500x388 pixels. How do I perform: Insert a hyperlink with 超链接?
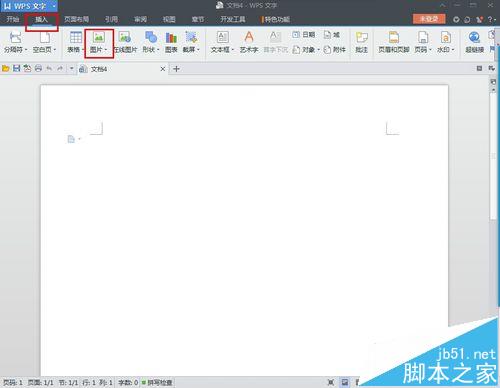(x=474, y=42)
